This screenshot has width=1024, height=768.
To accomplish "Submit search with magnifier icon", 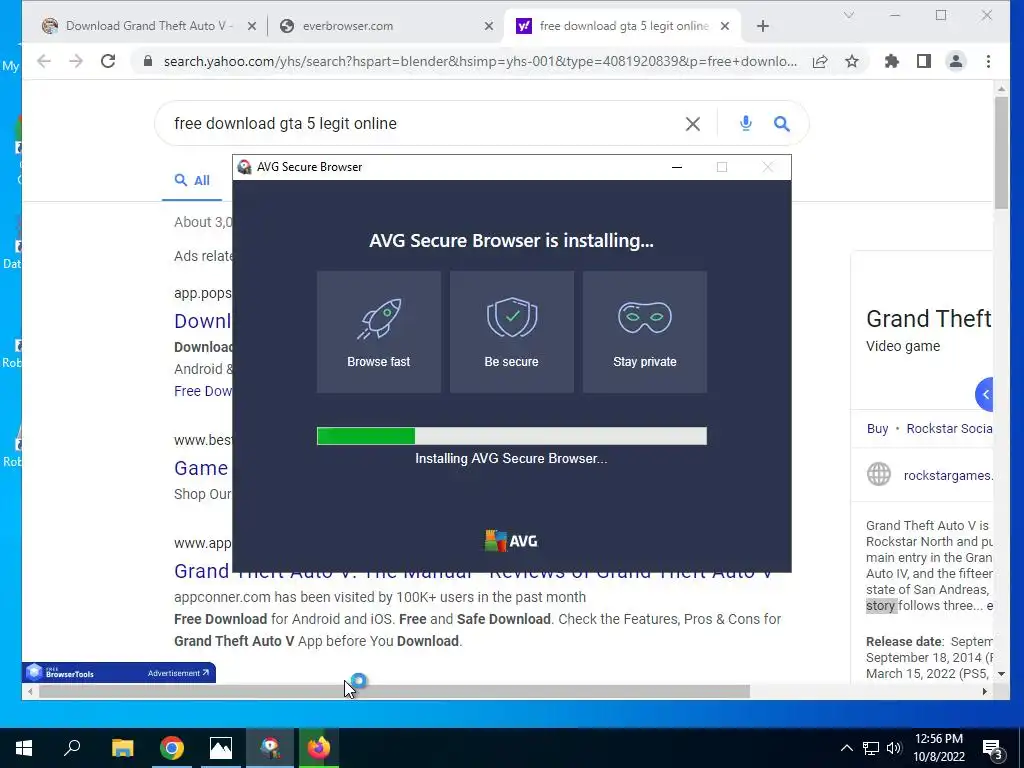I will pyautogui.click(x=782, y=123).
